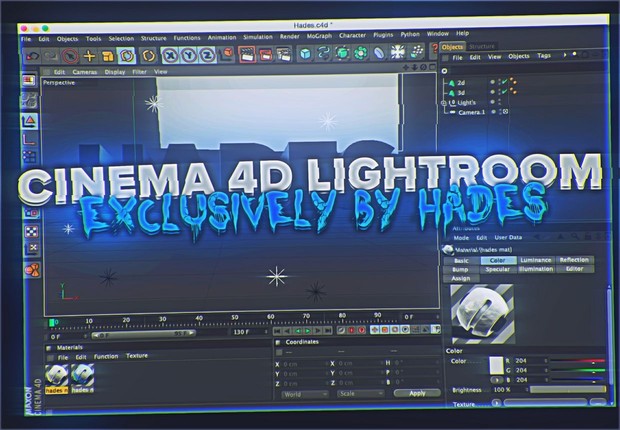Select the Scale tool icon

(x=108, y=56)
